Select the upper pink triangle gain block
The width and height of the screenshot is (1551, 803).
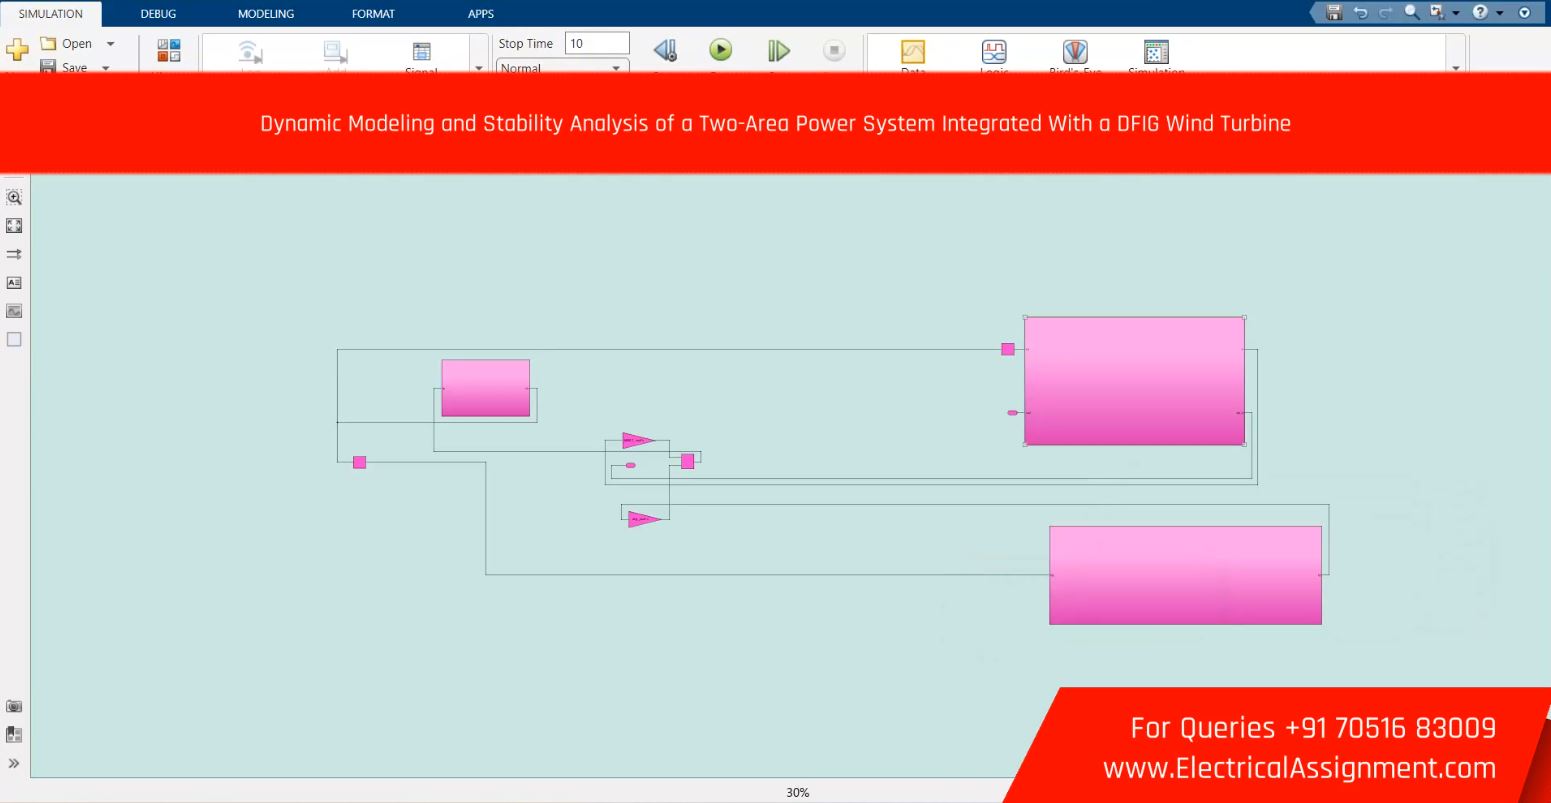pyautogui.click(x=637, y=440)
